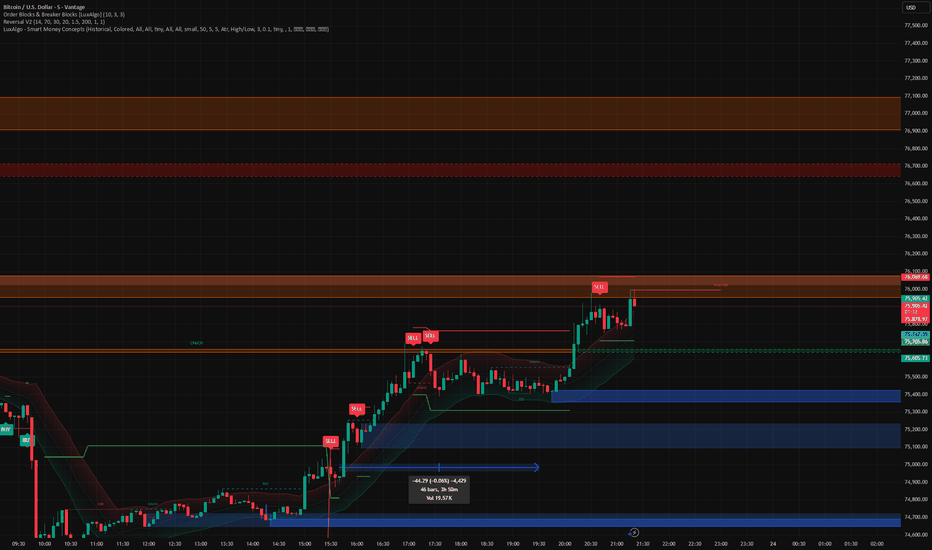
Task: Click the green BUY signal label at left edge
Action: [5, 429]
